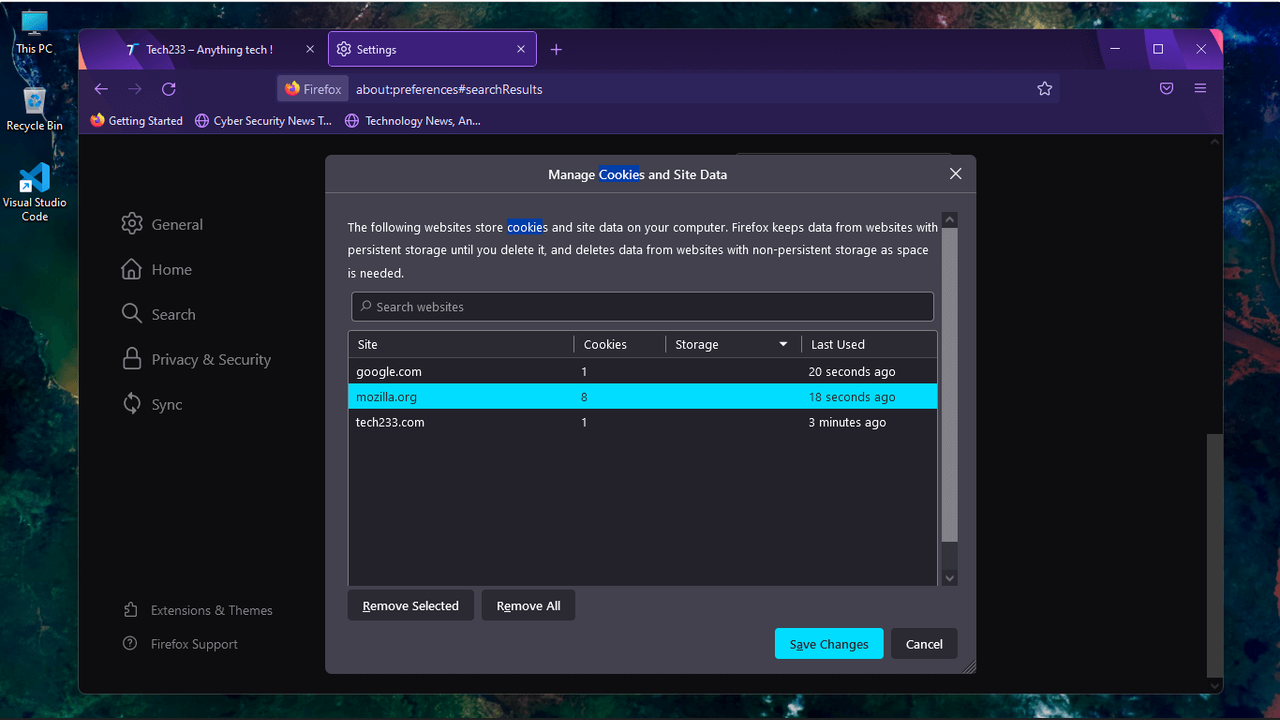
Task: Click the dialog scrollbar down arrow
Action: (950, 577)
